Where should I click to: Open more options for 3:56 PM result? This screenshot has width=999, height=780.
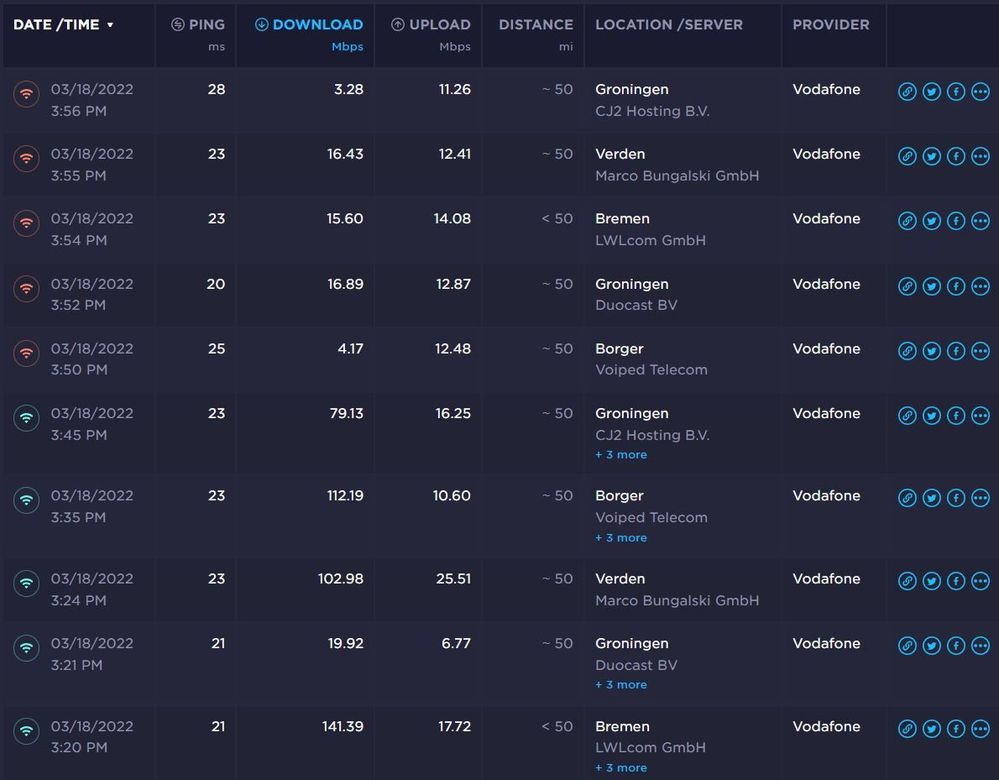point(981,92)
